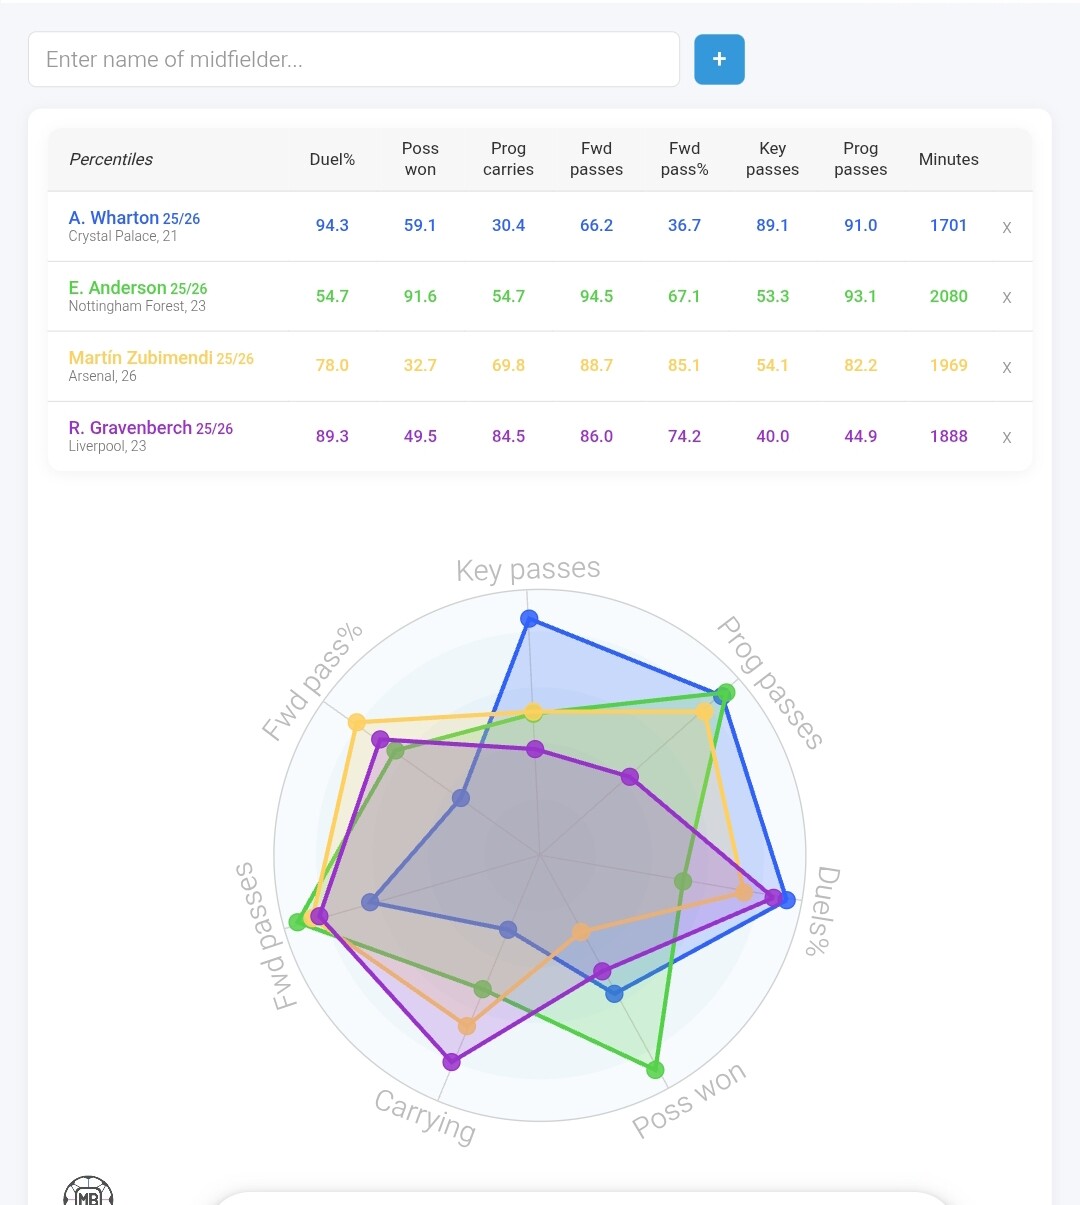Select the Minutes column header
This screenshot has height=1205, width=1080.
[x=948, y=159]
